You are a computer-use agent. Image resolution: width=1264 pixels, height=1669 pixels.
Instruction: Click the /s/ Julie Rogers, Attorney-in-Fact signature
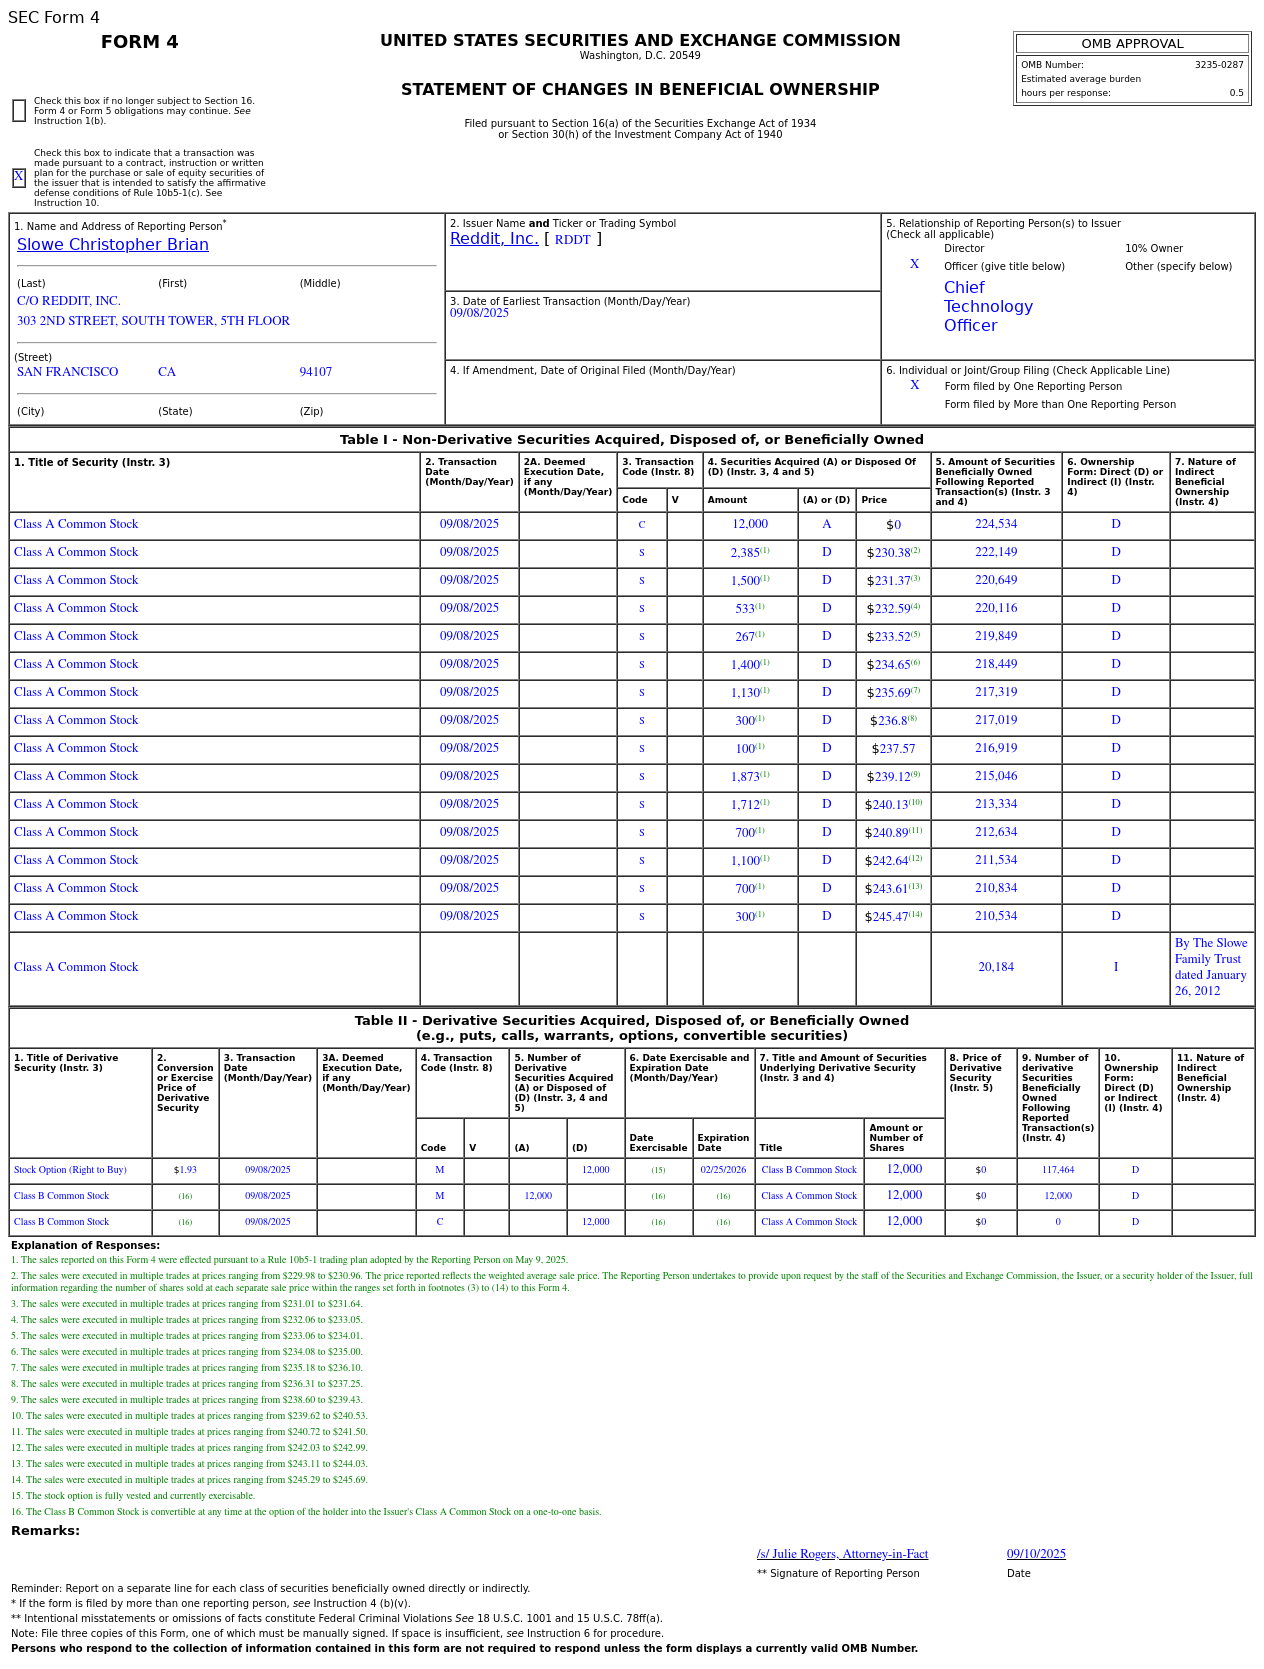click(843, 1554)
